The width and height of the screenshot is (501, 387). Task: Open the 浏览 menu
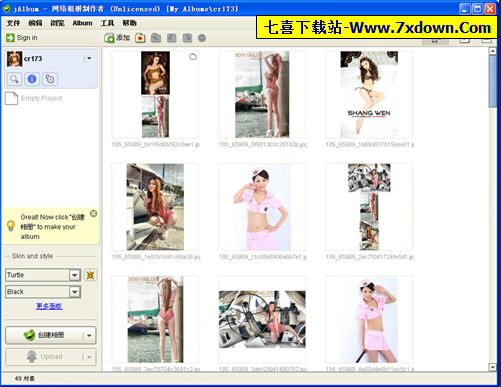coord(57,23)
